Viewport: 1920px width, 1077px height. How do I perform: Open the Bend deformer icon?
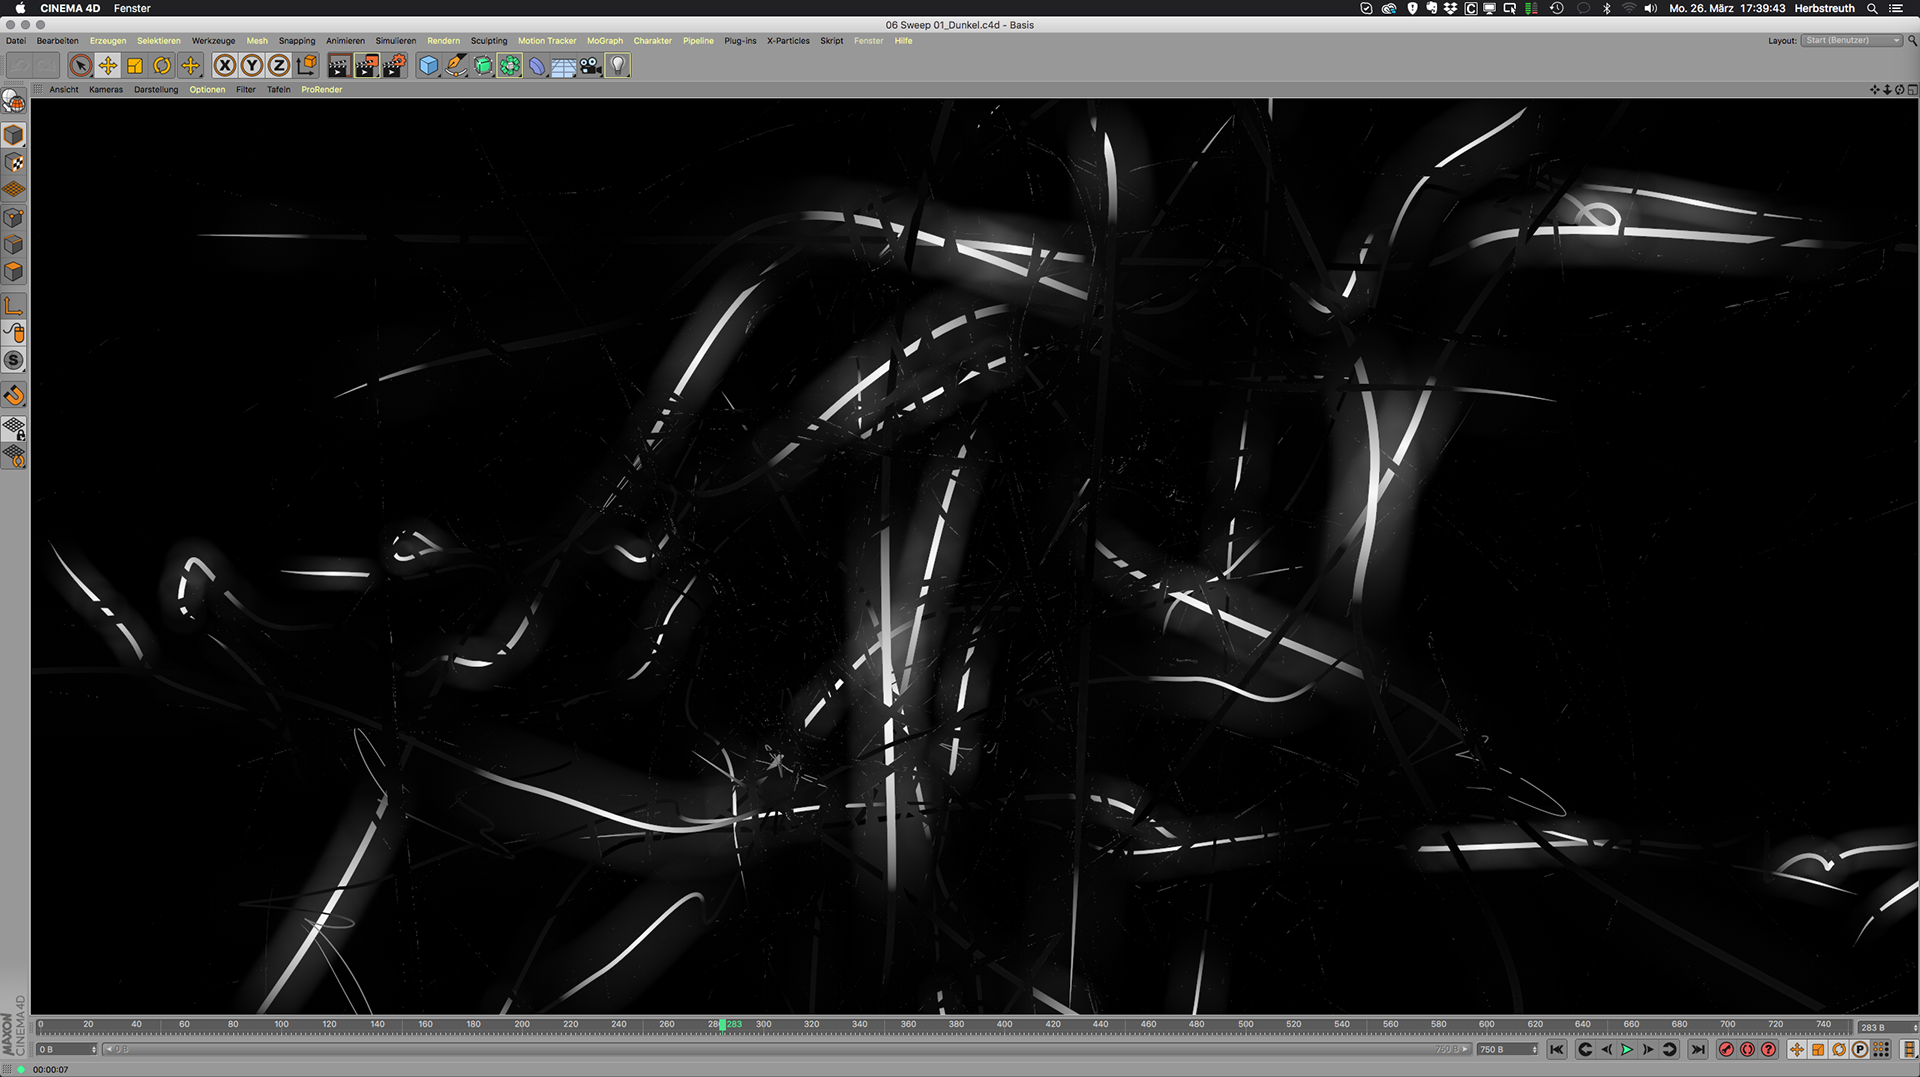click(537, 66)
